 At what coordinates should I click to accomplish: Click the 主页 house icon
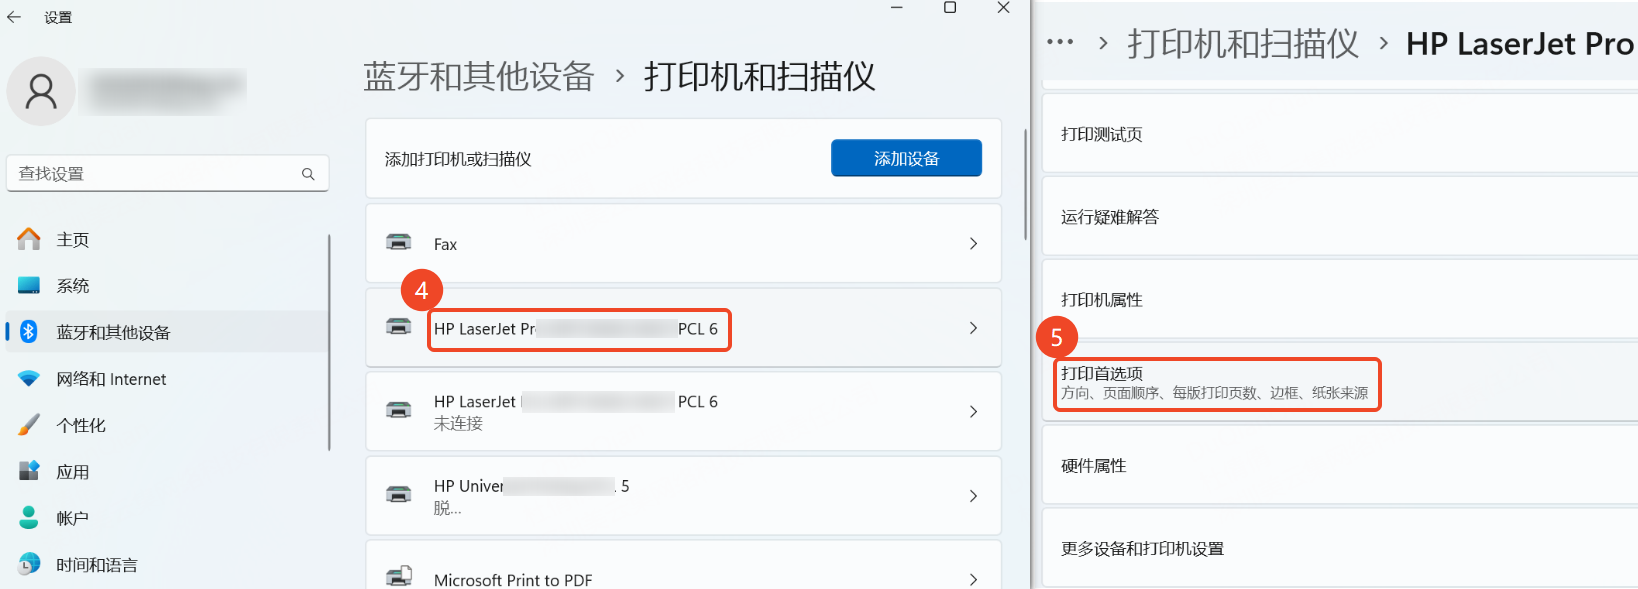29,239
